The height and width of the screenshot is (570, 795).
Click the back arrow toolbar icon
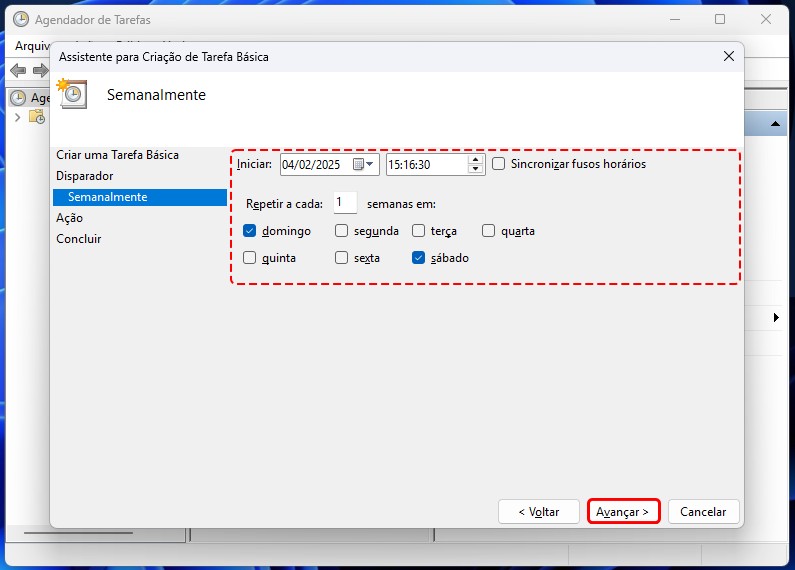pyautogui.click(x=18, y=70)
